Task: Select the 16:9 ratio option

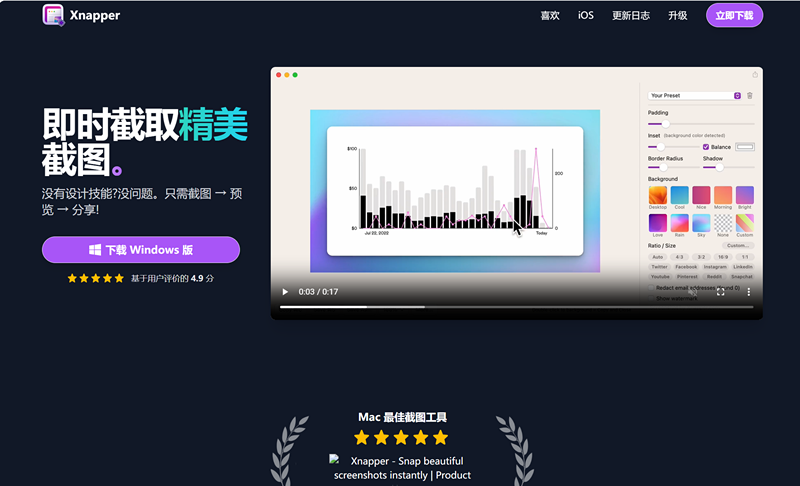Action: [x=723, y=257]
